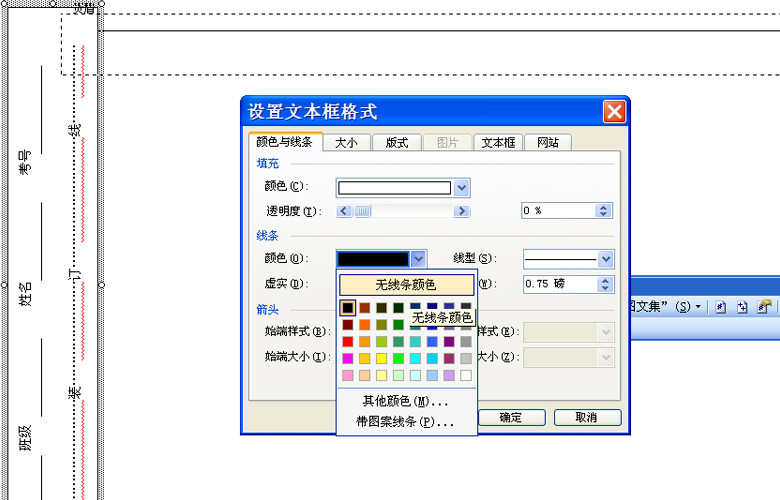
Task: Click the transparency slider left arrow
Action: (x=344, y=211)
